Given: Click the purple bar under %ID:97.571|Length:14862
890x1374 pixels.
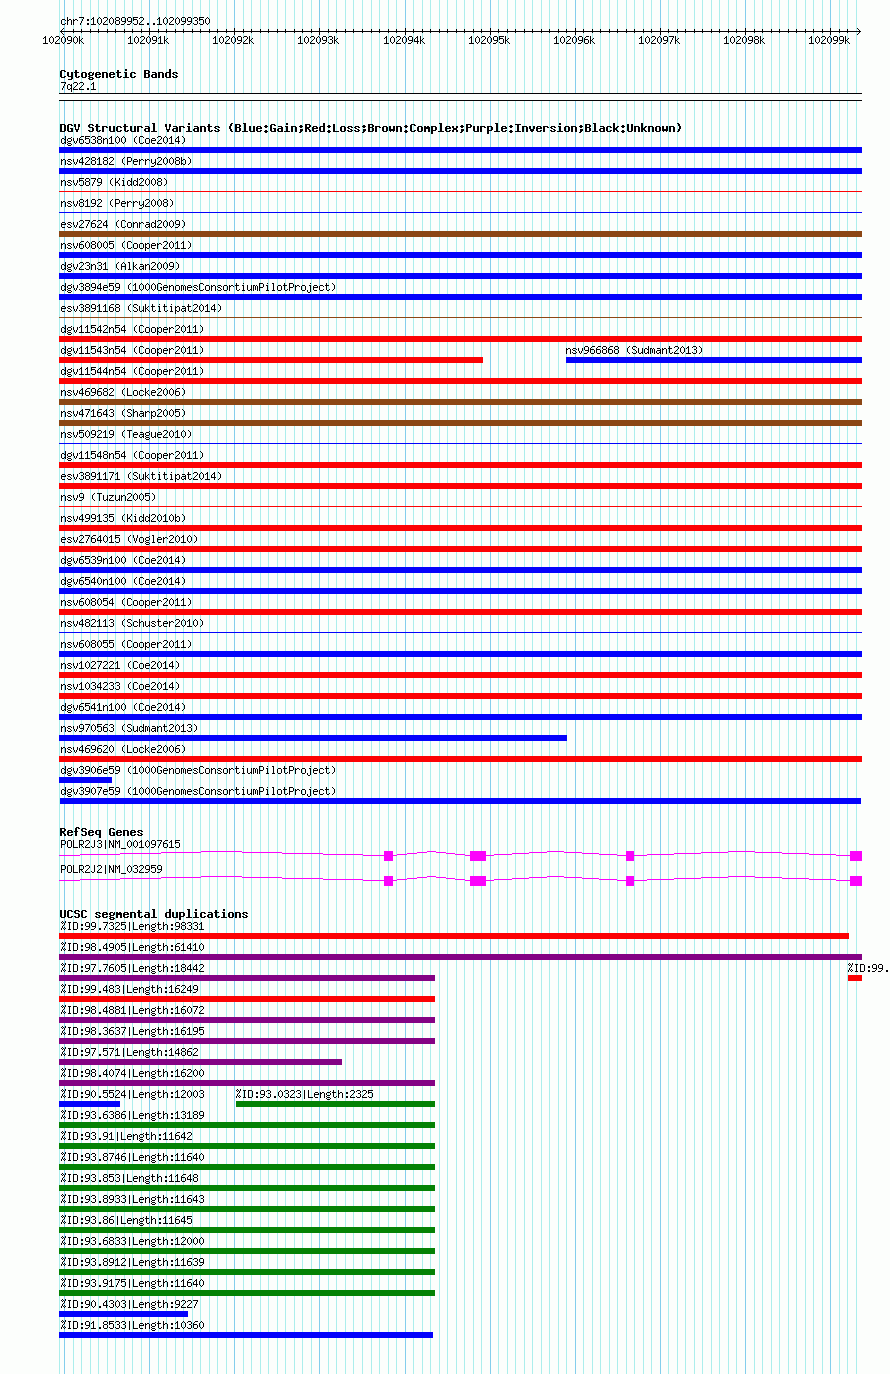Looking at the screenshot, I should point(201,1062).
